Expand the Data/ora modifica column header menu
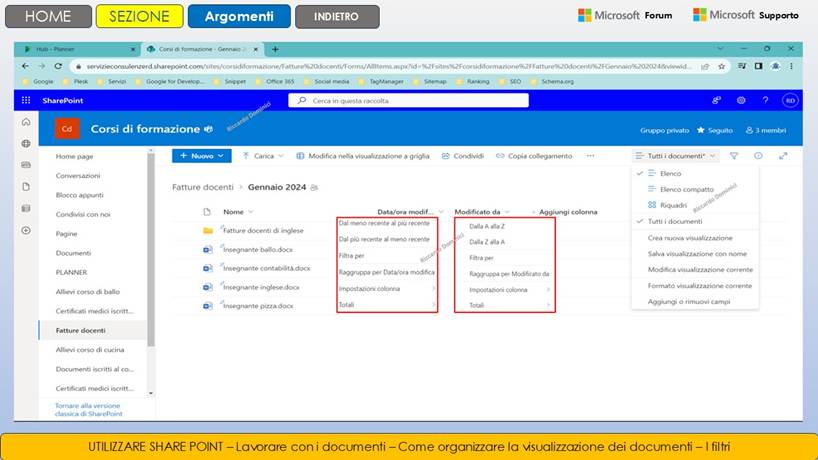This screenshot has height=460, width=818. [441, 212]
